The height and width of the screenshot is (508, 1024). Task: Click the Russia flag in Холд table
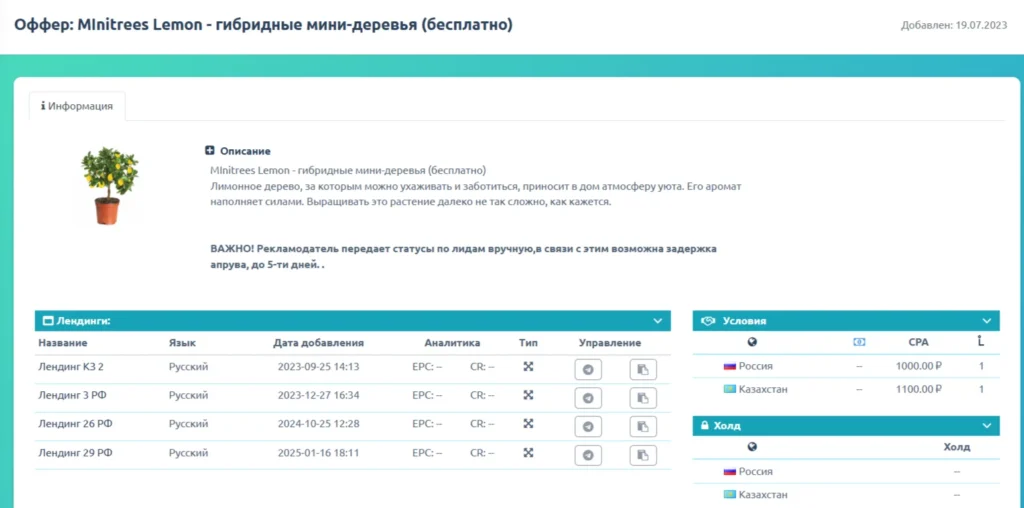(x=729, y=471)
